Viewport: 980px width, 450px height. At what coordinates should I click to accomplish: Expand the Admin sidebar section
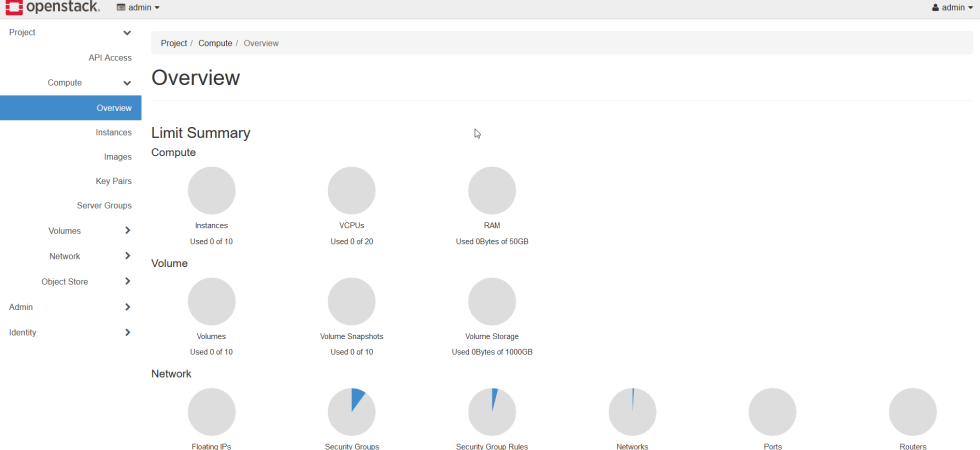[127, 307]
